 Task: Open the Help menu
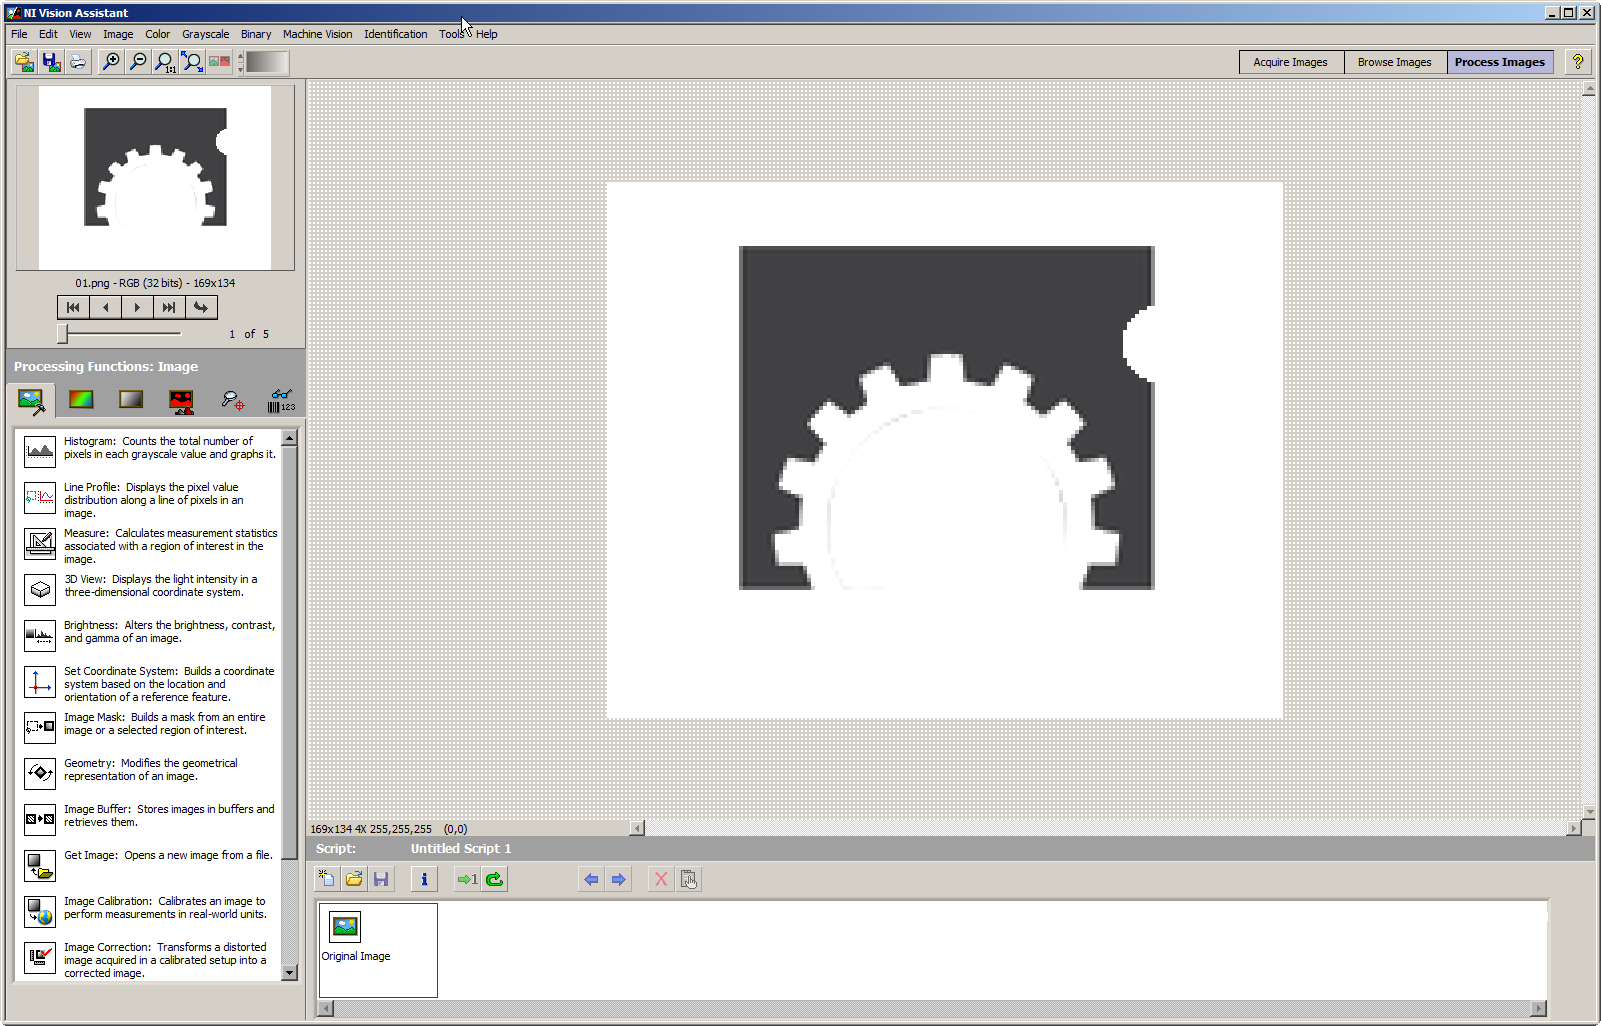[487, 34]
